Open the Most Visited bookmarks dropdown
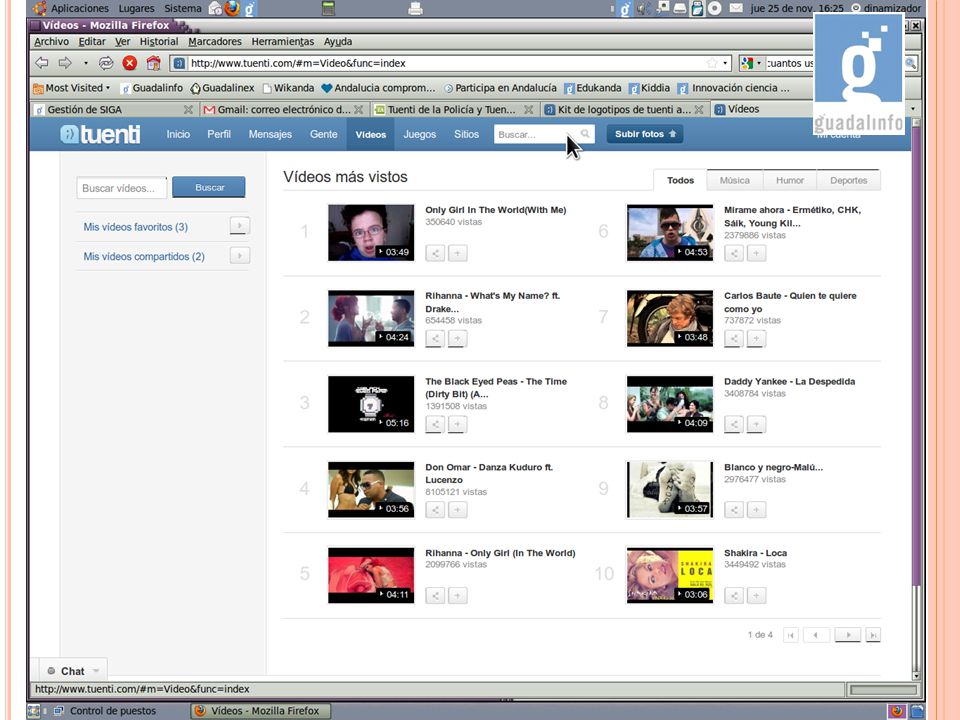The image size is (960, 720). pyautogui.click(x=71, y=88)
